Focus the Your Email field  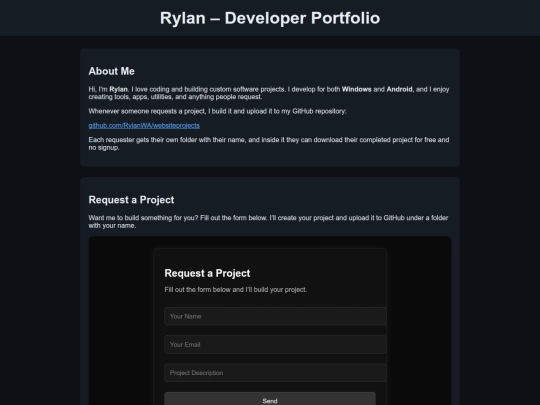[x=275, y=344]
